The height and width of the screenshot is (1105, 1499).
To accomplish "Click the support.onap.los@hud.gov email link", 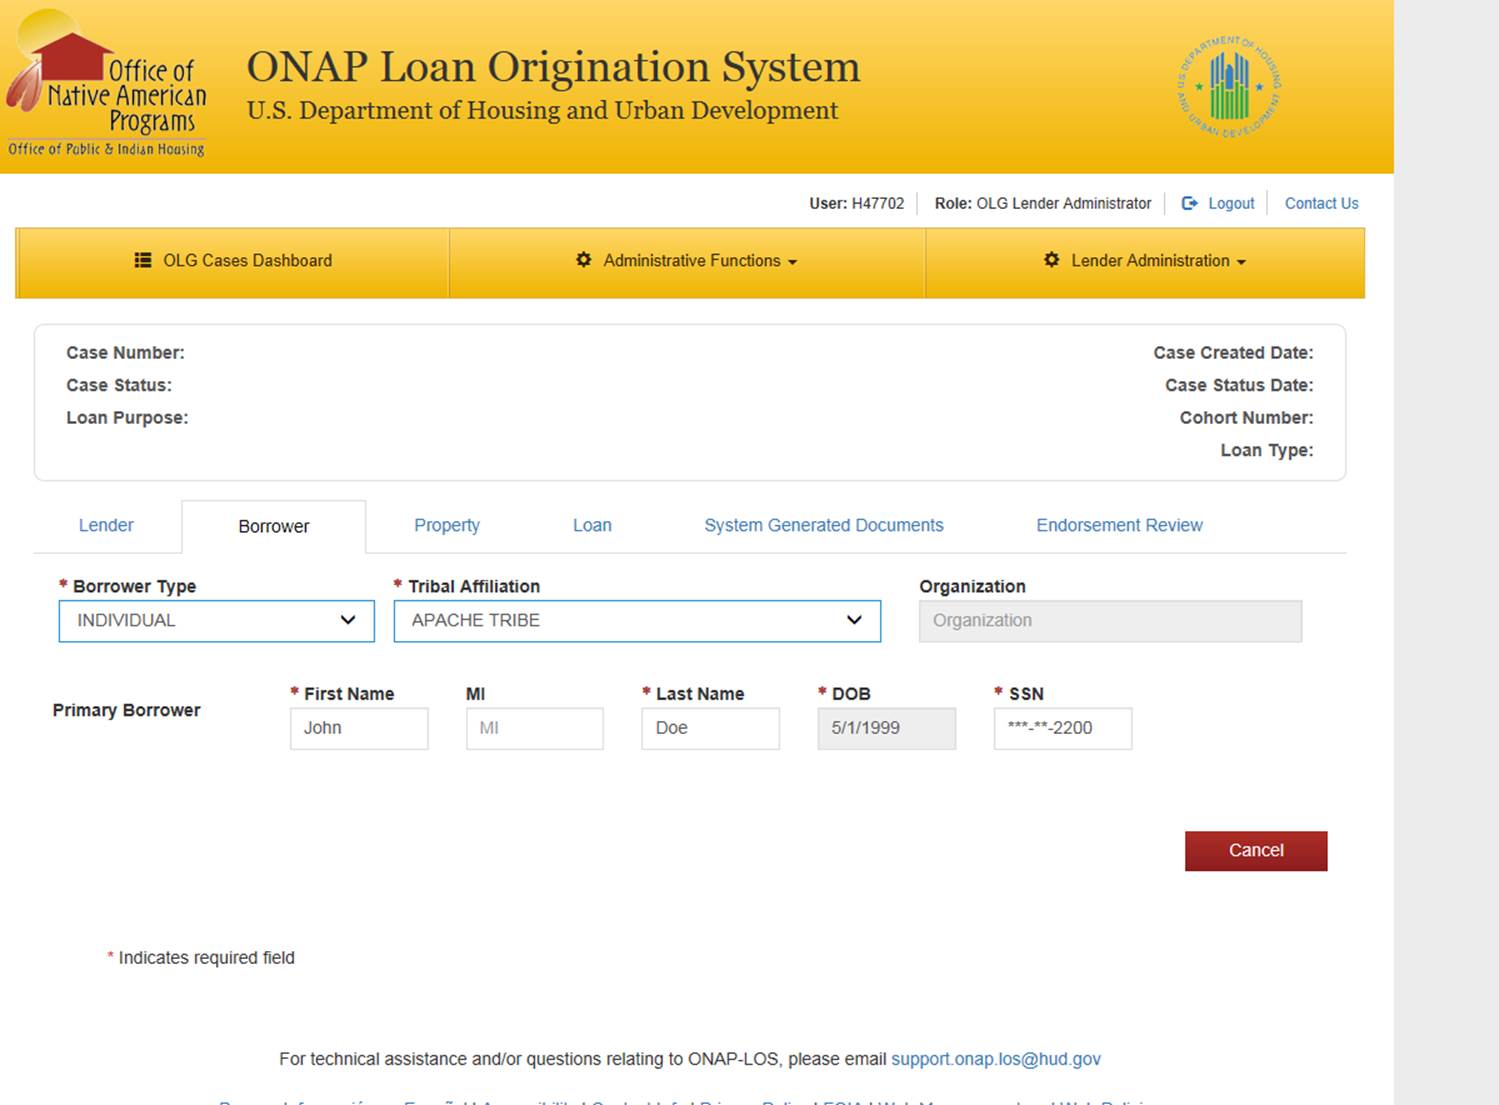I will tap(996, 1059).
